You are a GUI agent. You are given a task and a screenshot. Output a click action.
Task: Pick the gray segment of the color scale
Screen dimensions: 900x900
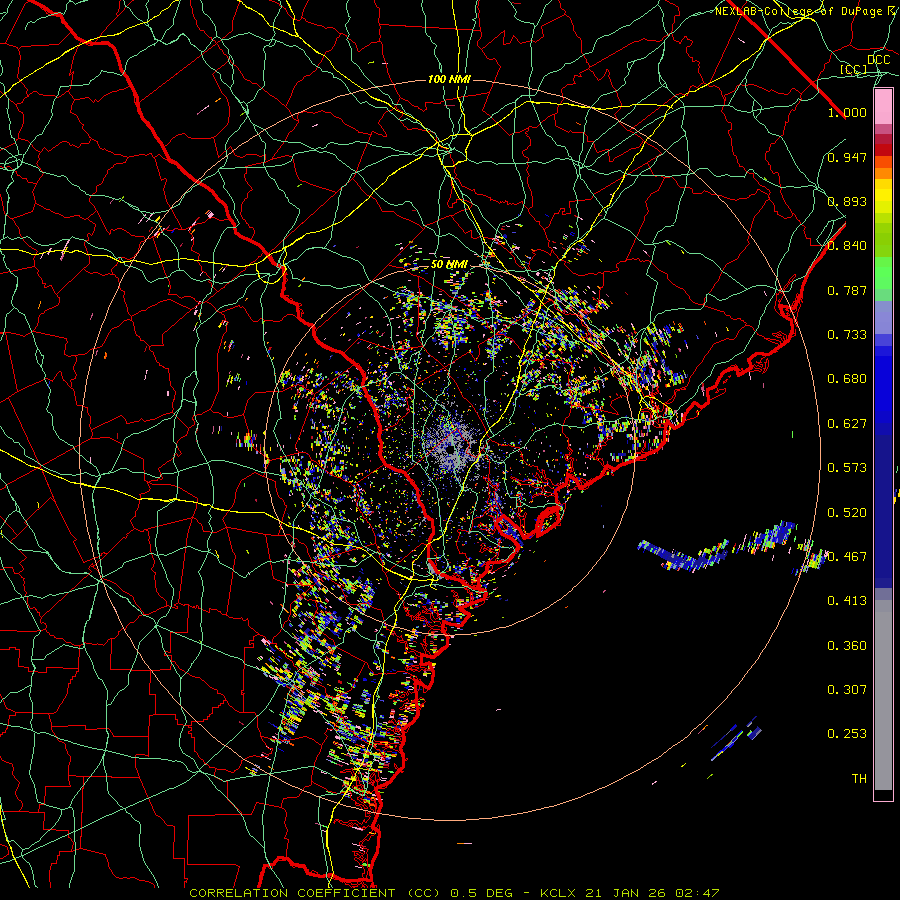click(x=883, y=695)
